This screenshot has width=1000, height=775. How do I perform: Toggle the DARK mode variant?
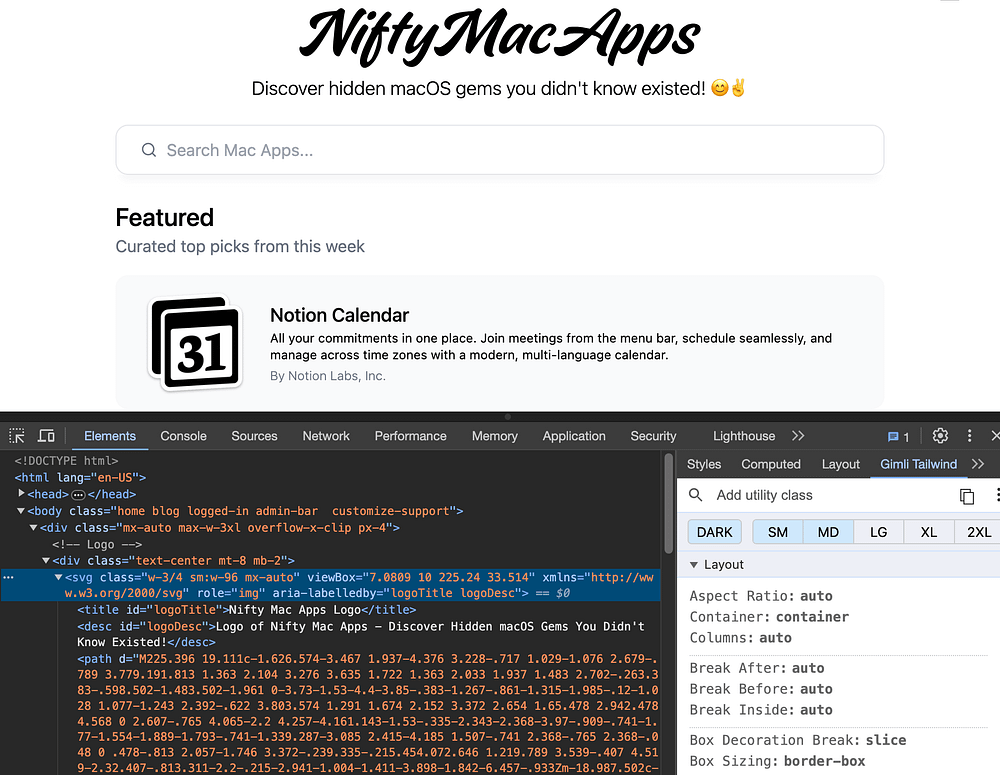point(714,532)
